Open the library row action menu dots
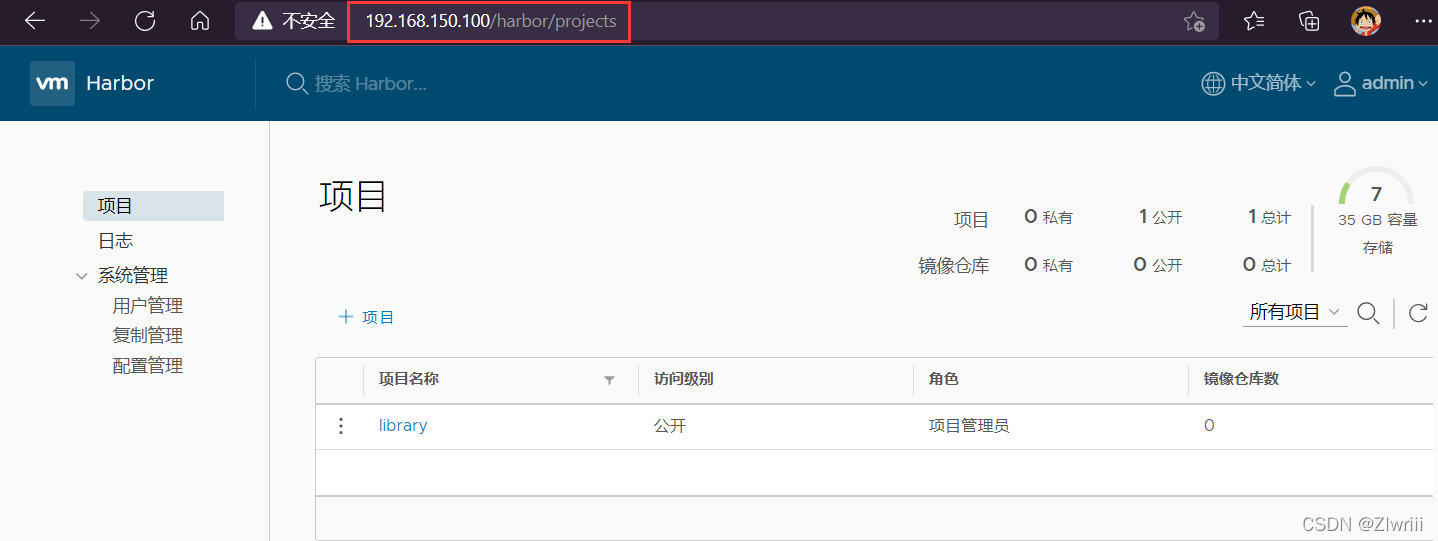 coord(340,426)
